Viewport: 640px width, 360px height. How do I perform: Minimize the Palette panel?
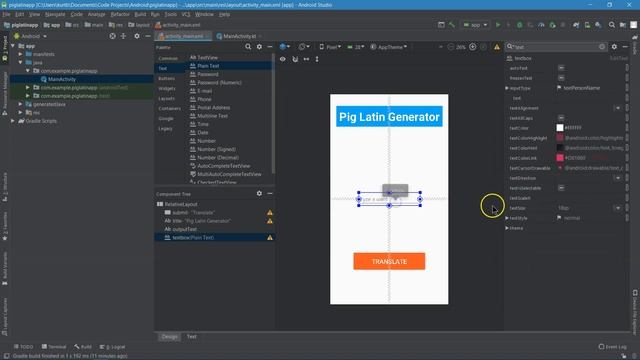pos(270,47)
